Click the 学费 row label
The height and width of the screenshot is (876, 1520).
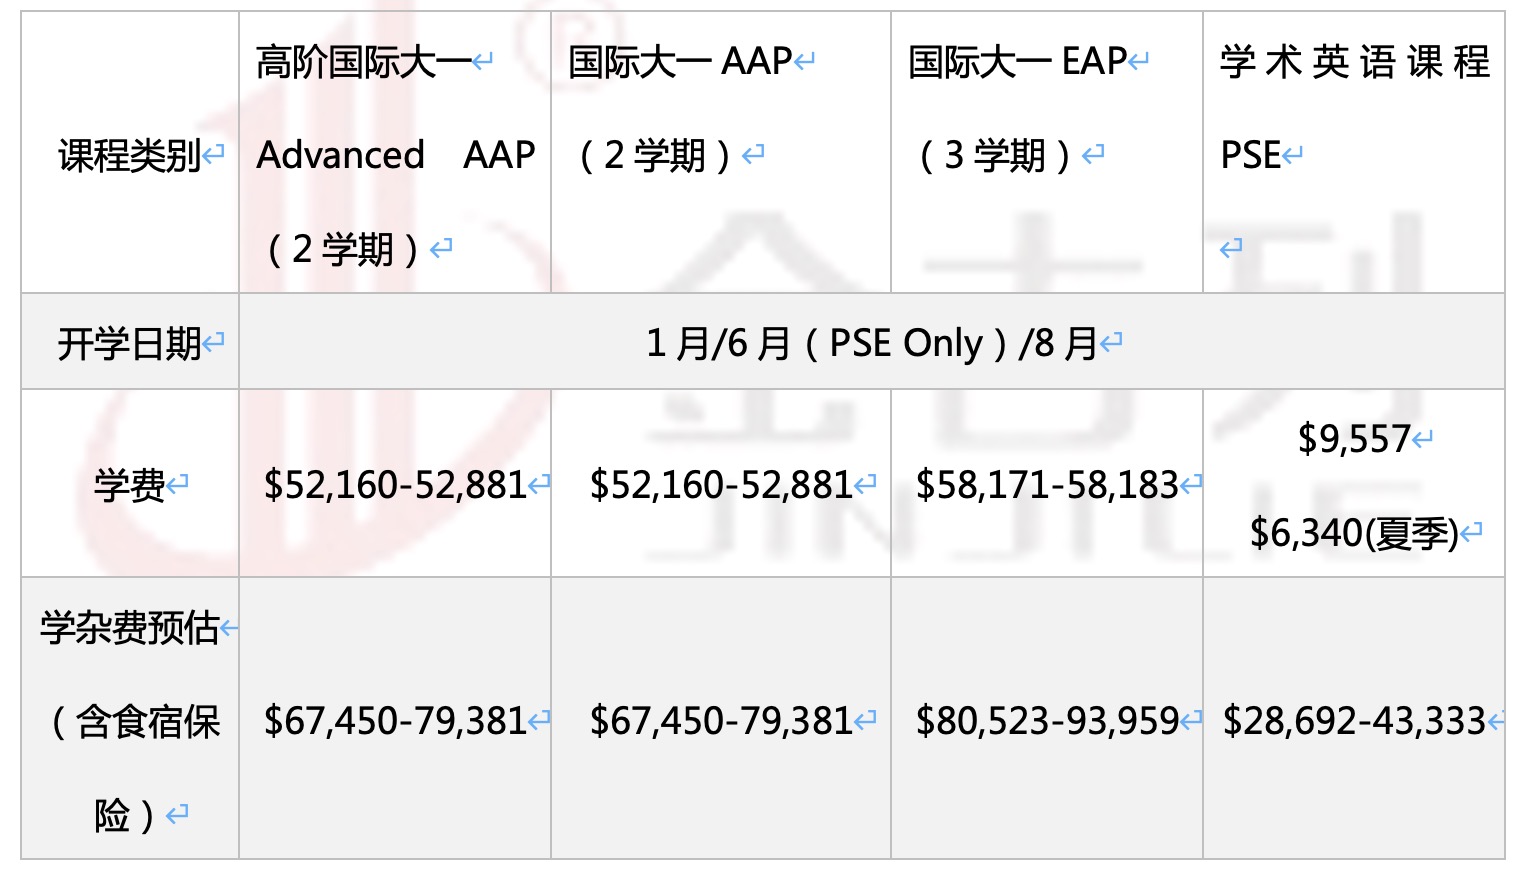pos(130,485)
